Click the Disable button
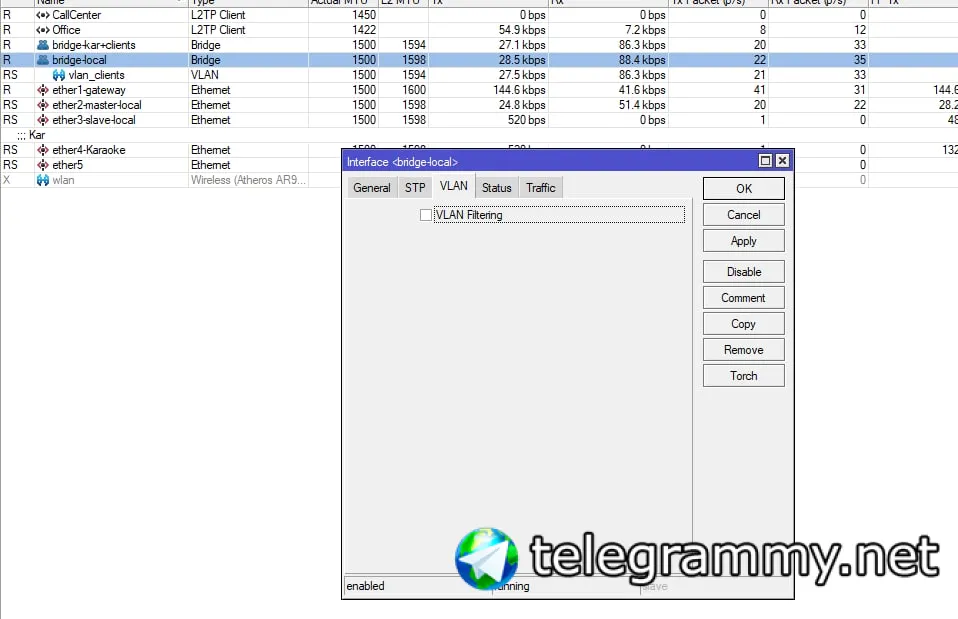958x619 pixels. click(744, 272)
